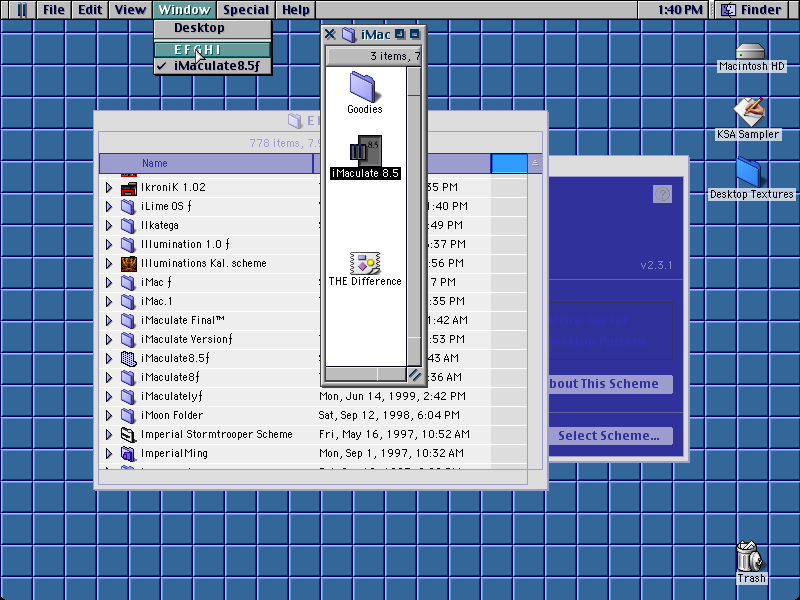This screenshot has height=600, width=800.
Task: Open the Help menu
Action: coord(296,10)
